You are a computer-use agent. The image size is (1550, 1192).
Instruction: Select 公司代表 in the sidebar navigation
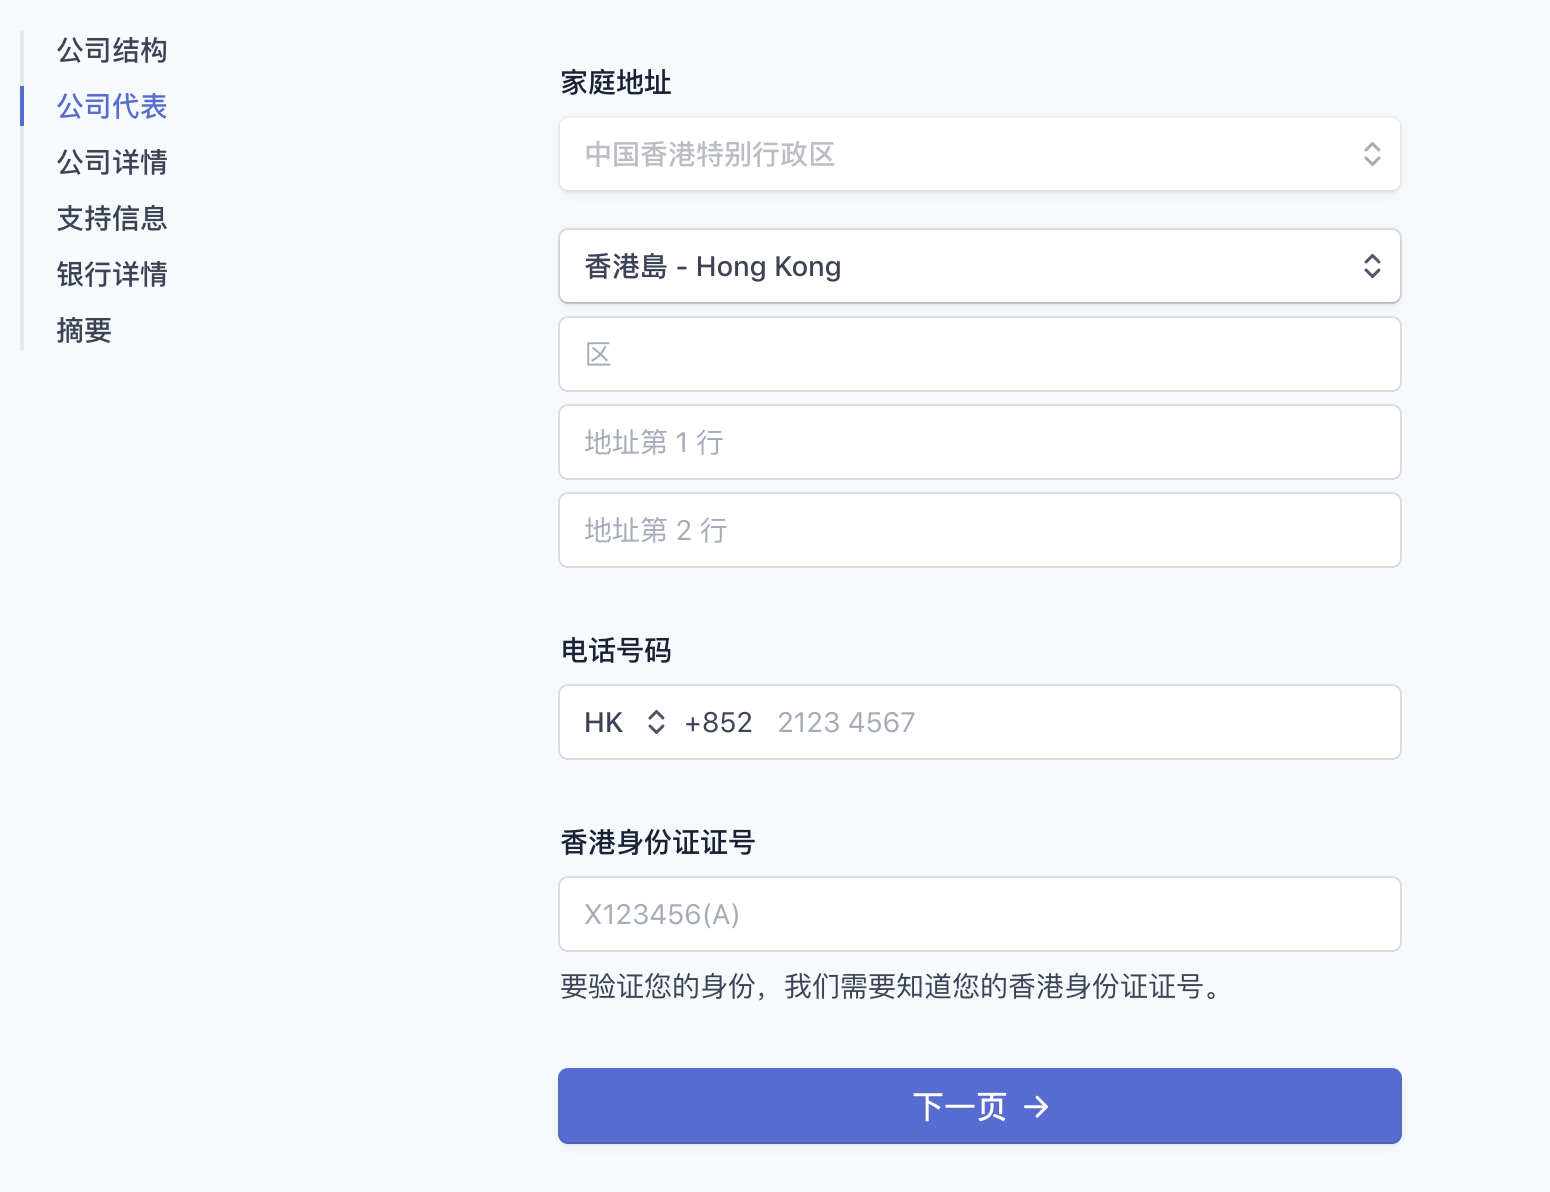pyautogui.click(x=112, y=106)
